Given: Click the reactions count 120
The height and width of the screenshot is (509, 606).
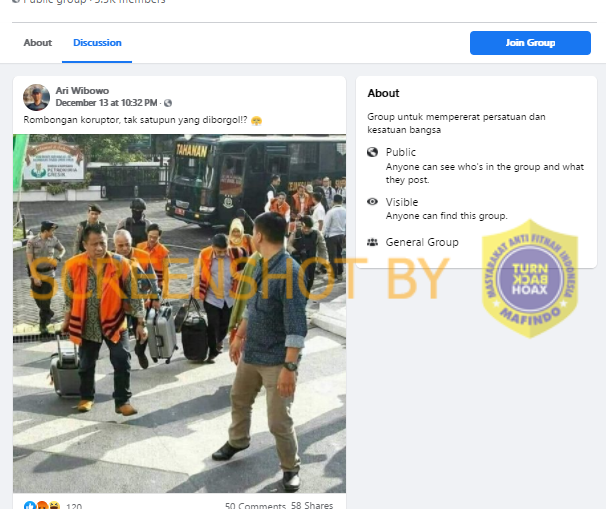Looking at the screenshot, I should coord(74,506).
